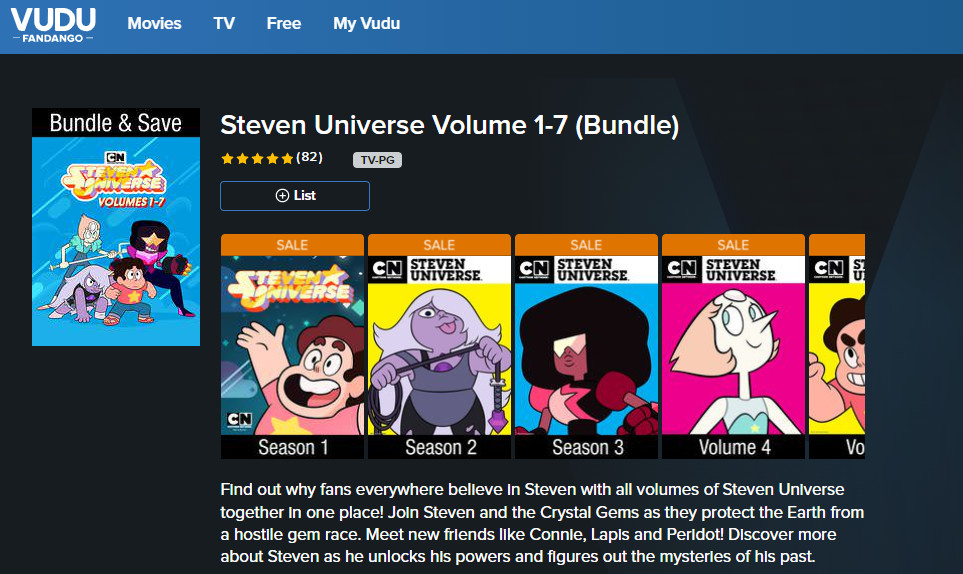Click the bundle title heading
Viewport: 963px width, 574px height.
(x=450, y=125)
